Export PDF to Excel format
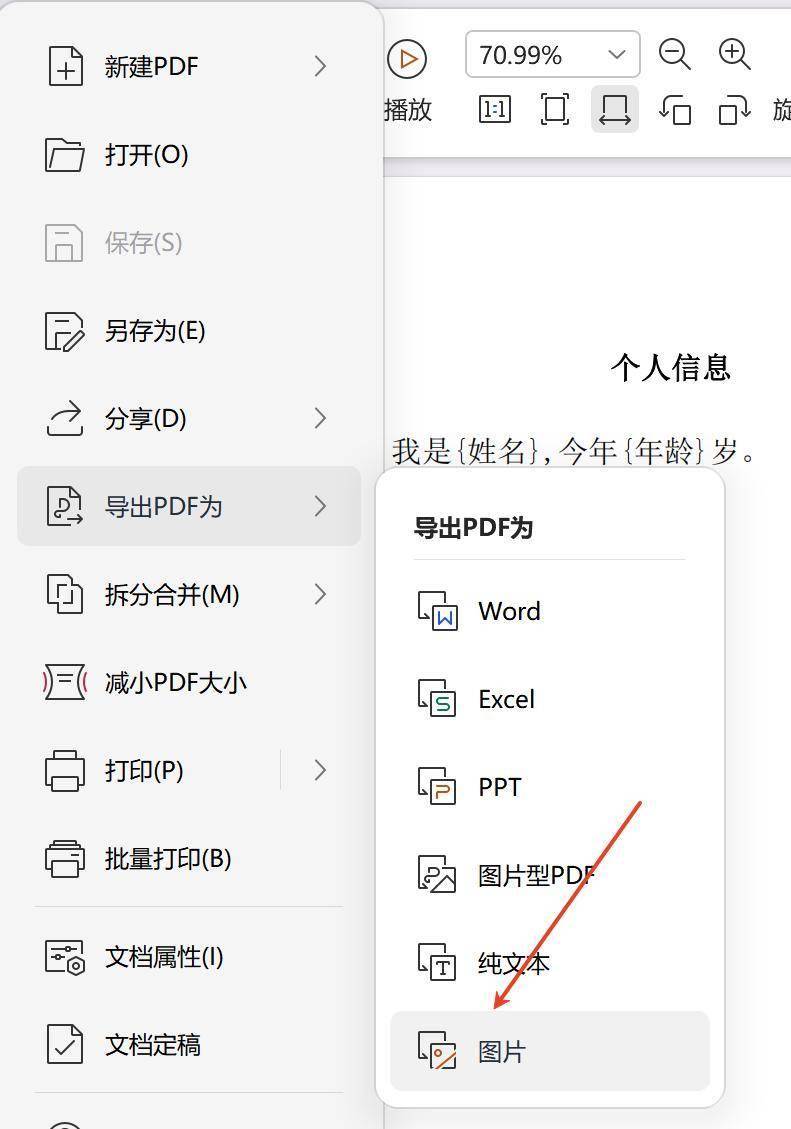This screenshot has height=1129, width=791. (506, 699)
